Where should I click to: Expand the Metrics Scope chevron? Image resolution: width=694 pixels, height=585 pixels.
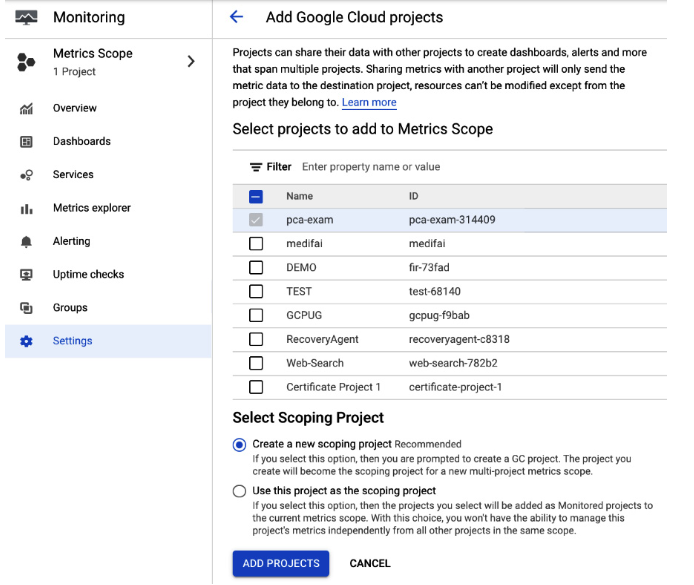191,62
